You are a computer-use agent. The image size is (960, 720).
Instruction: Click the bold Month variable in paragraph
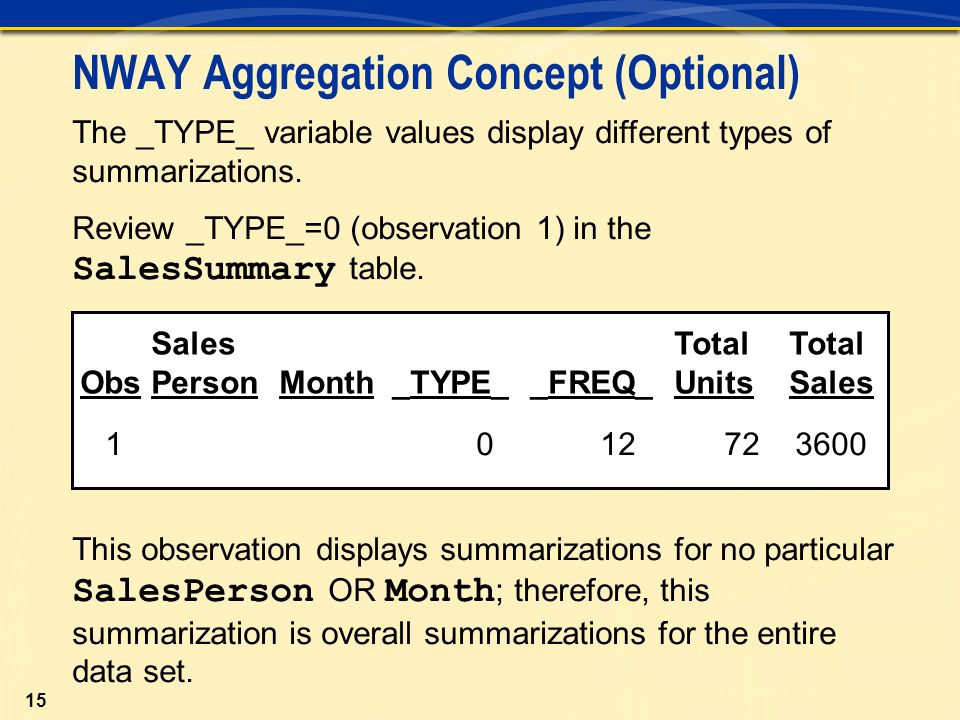point(439,590)
